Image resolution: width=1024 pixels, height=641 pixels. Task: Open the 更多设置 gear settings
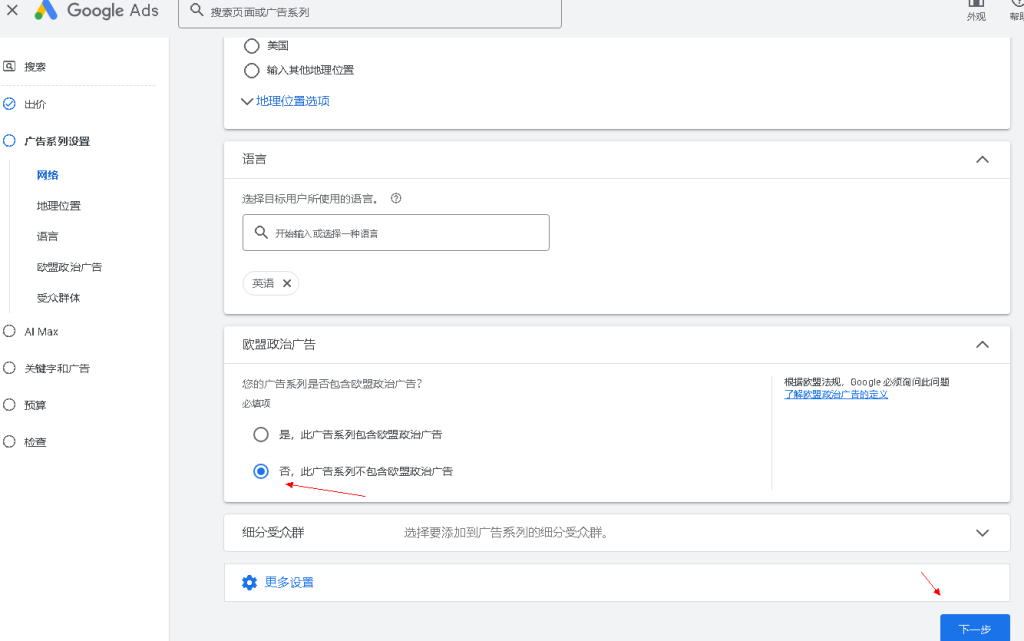point(249,582)
